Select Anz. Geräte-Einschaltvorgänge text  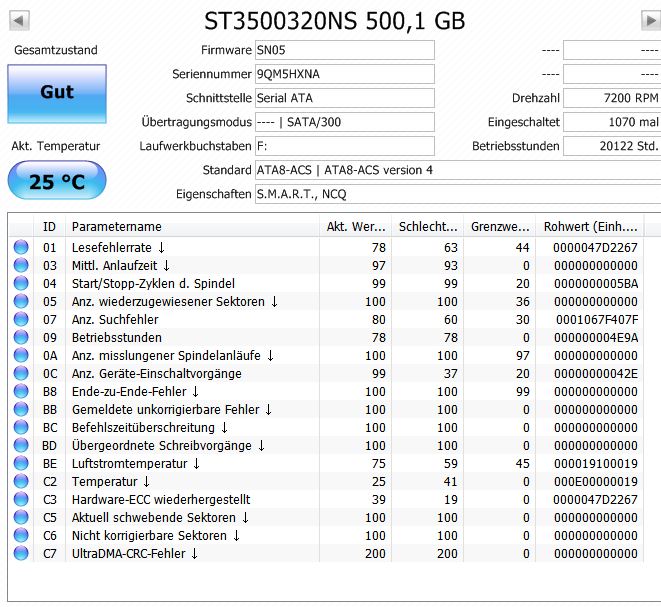click(x=156, y=374)
